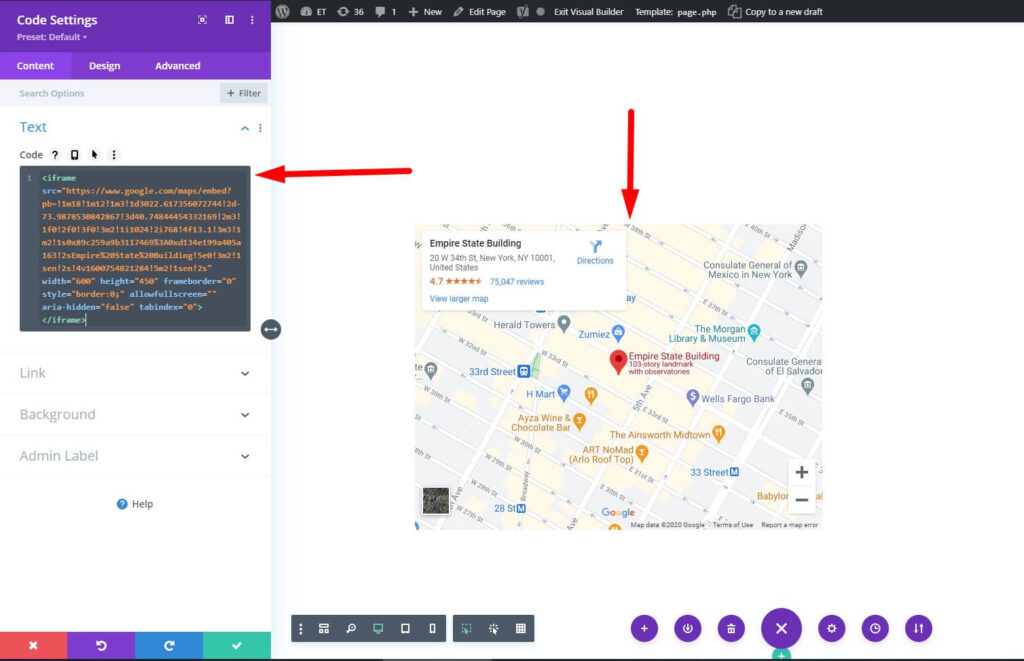Click Copy to a new draft
This screenshot has width=1024, height=661.
[775, 12]
